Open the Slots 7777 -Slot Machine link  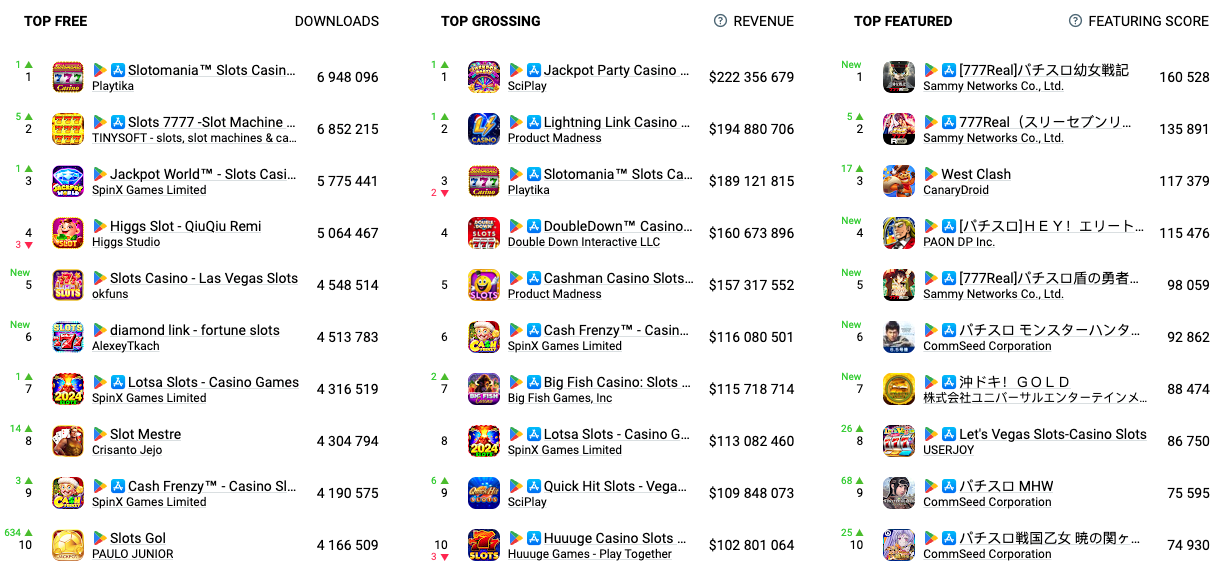click(x=211, y=122)
